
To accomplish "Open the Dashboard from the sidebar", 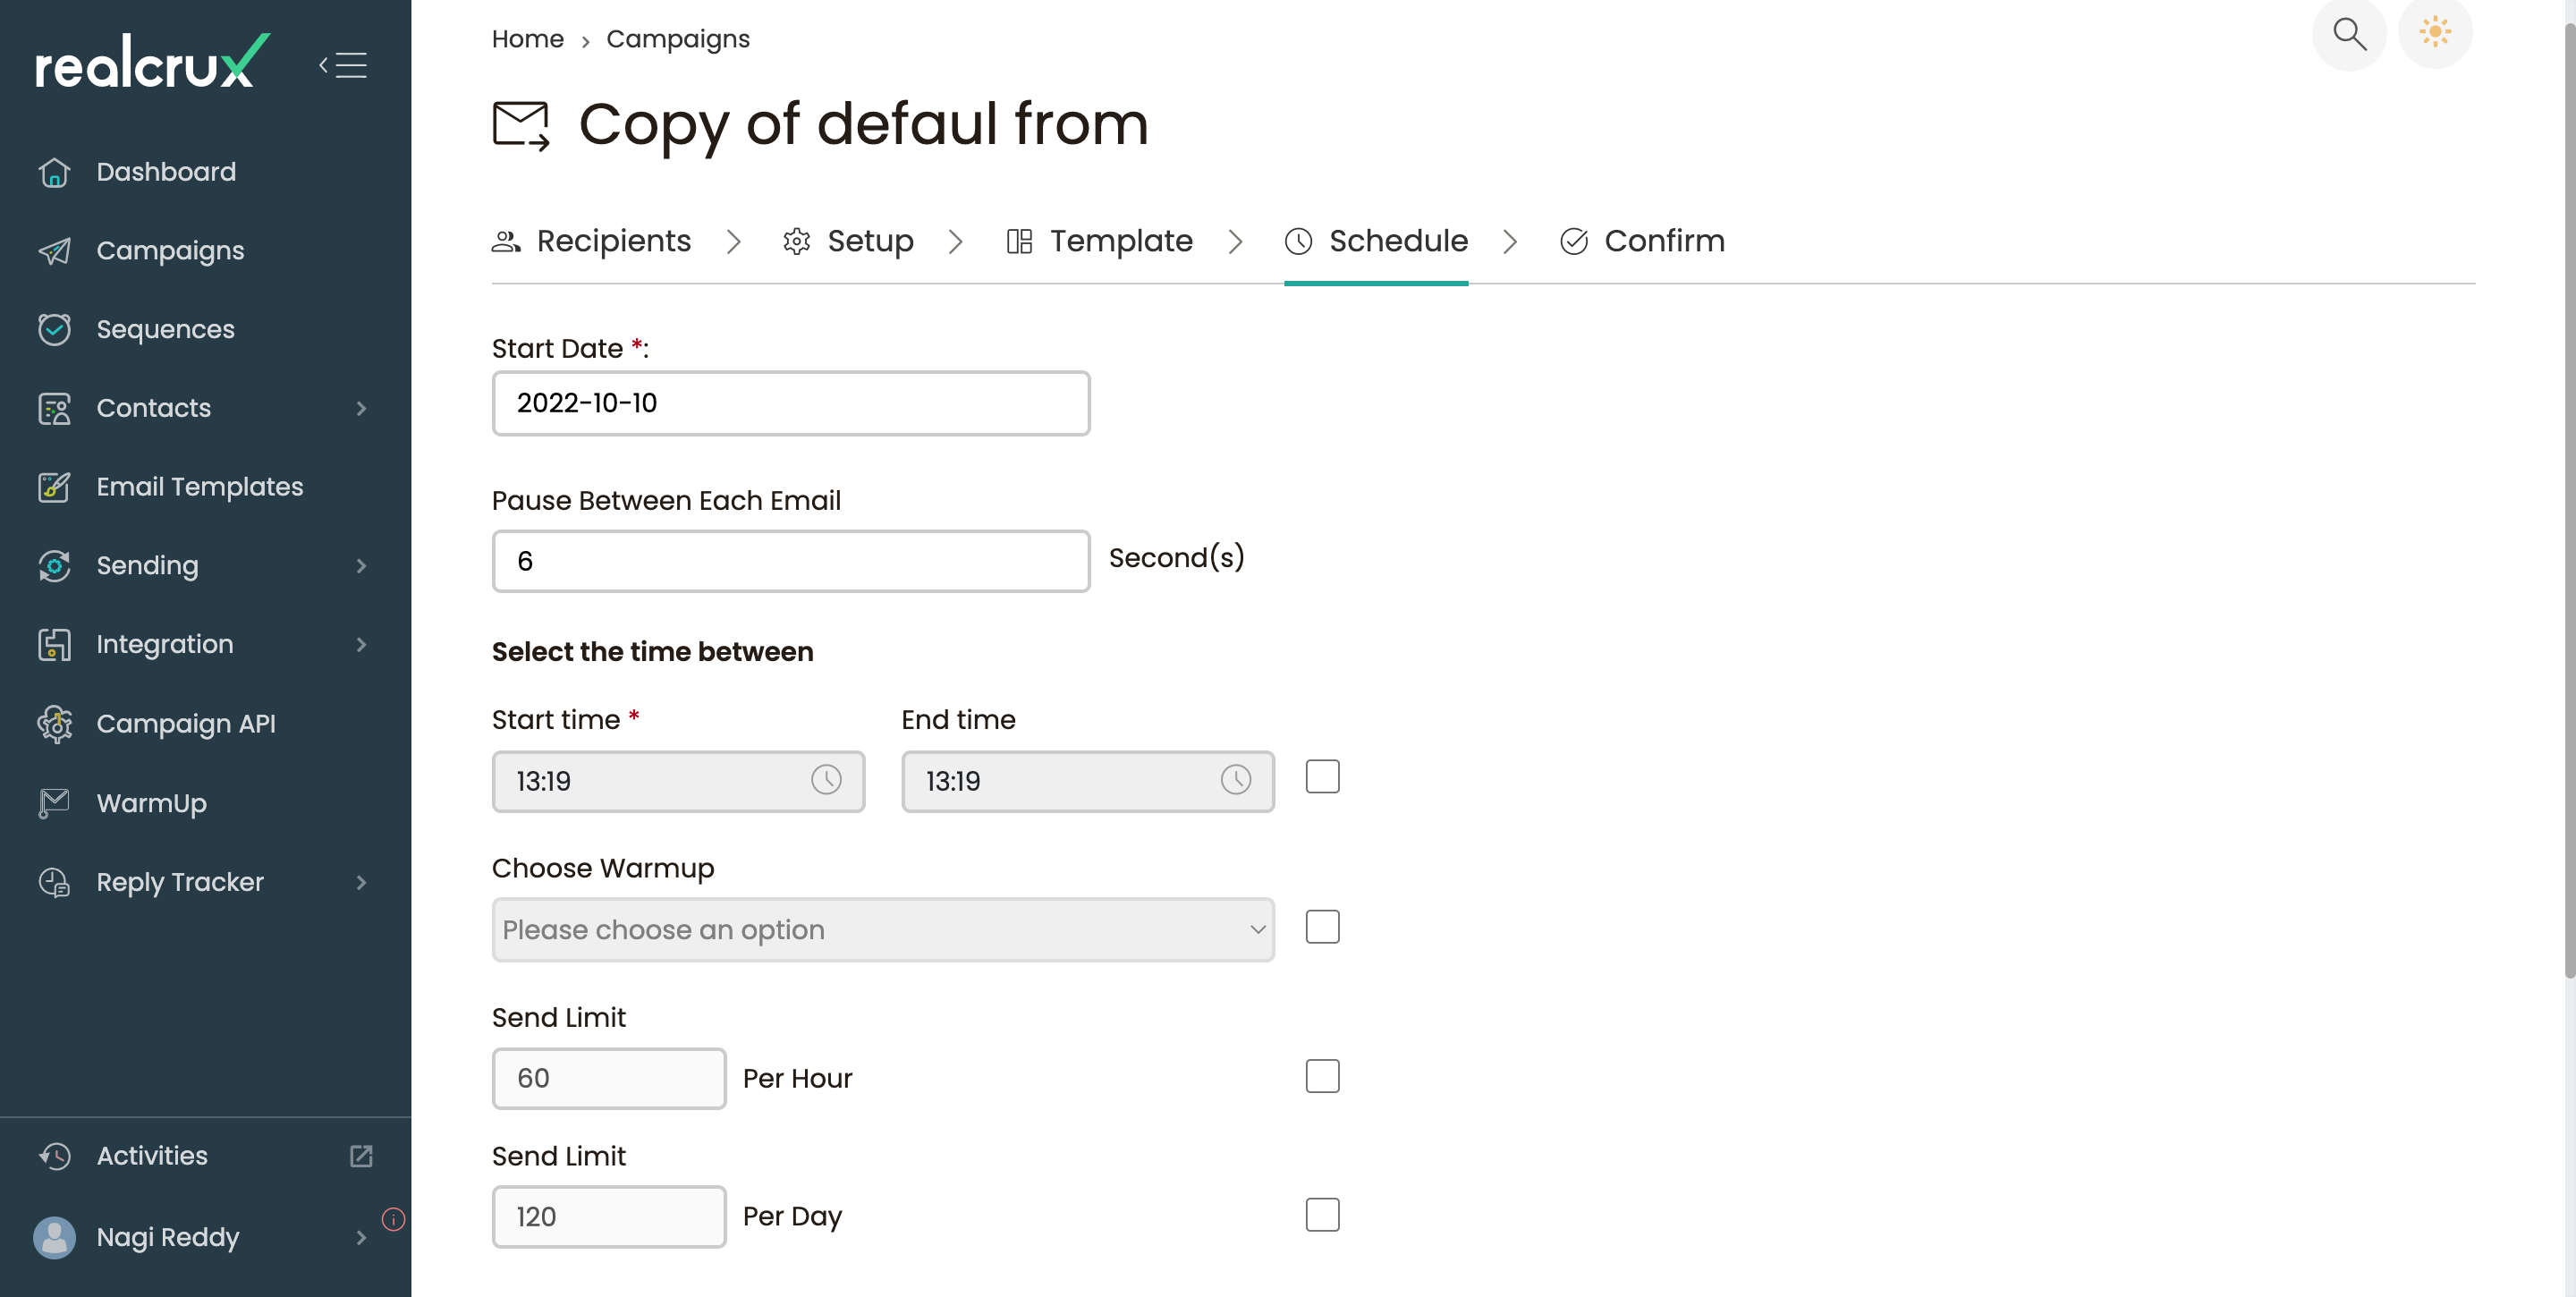I will click(x=166, y=171).
